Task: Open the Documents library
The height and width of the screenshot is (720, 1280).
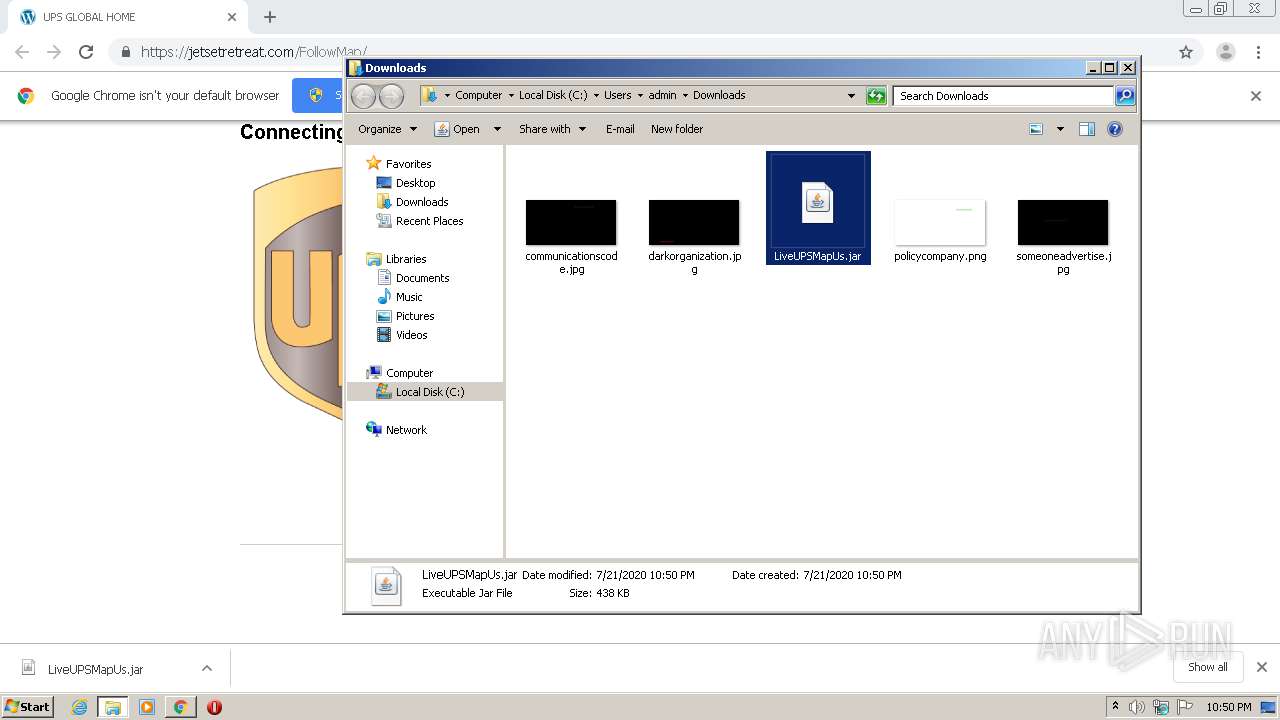Action: pos(413,278)
